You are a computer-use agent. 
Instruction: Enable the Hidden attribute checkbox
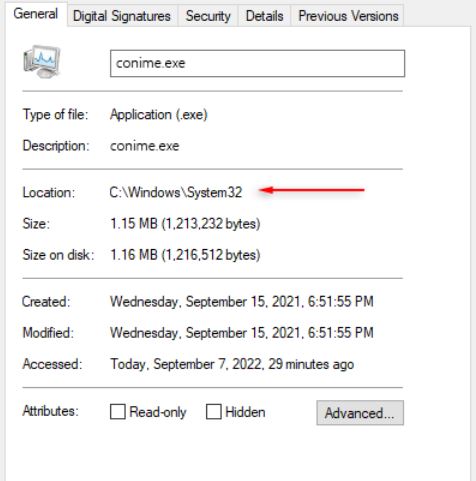point(214,412)
